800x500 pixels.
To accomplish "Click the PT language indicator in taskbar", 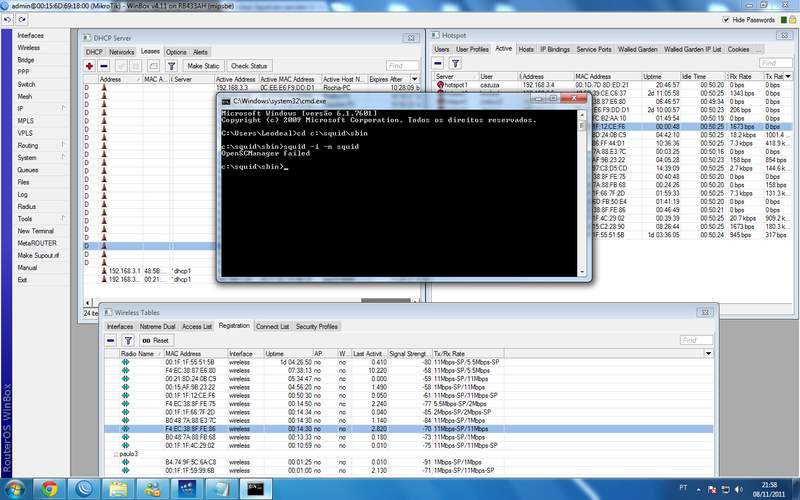I will (x=683, y=487).
